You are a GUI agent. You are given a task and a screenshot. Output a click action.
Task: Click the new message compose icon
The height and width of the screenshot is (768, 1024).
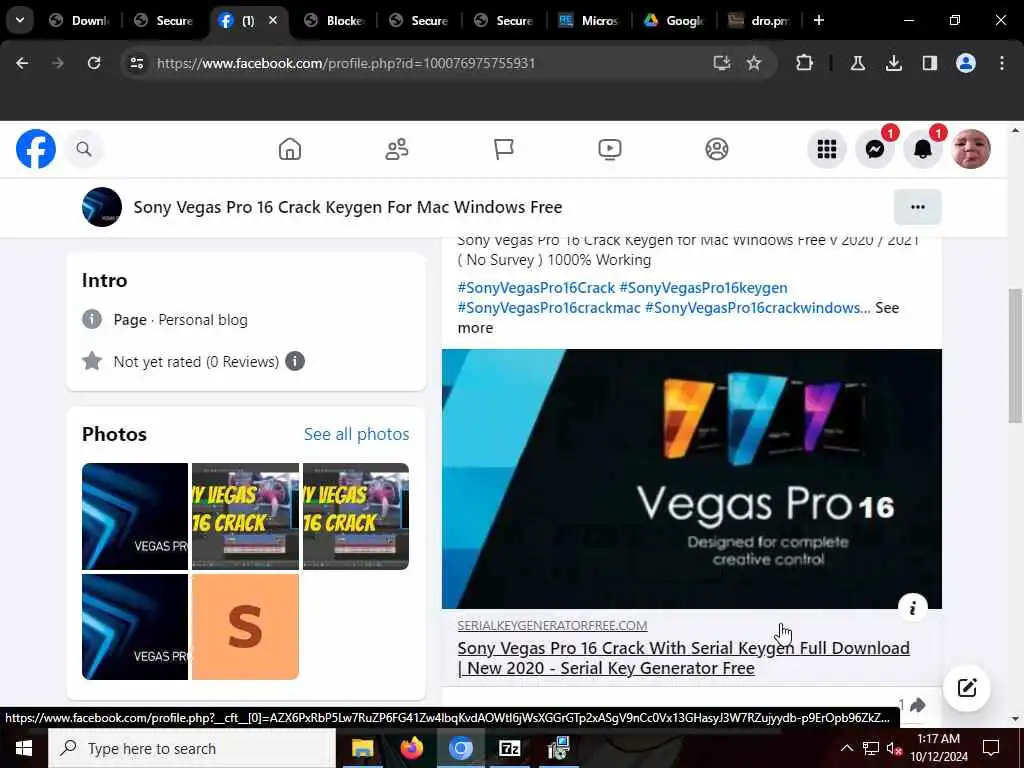pos(967,688)
